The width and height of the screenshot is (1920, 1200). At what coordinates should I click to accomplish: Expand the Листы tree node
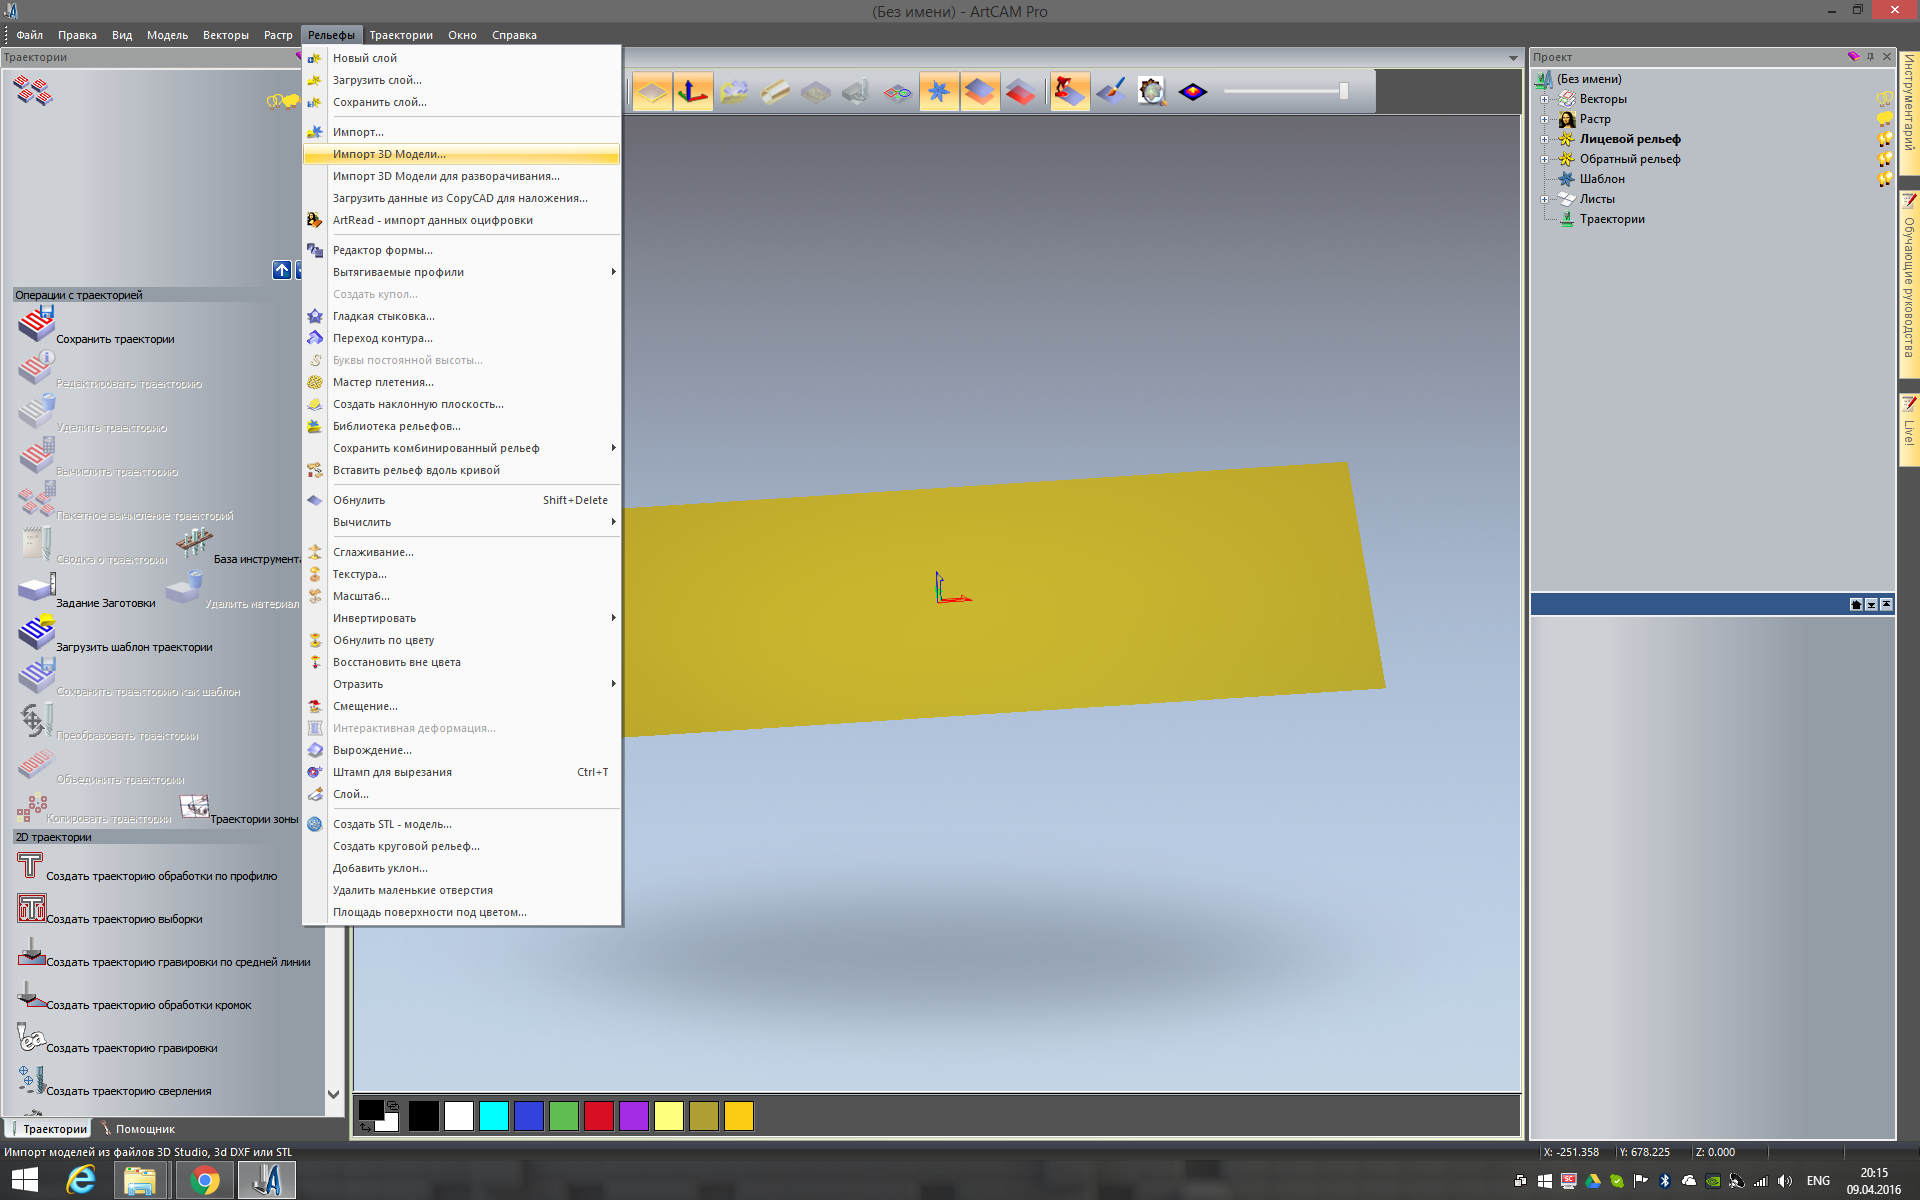1544,199
